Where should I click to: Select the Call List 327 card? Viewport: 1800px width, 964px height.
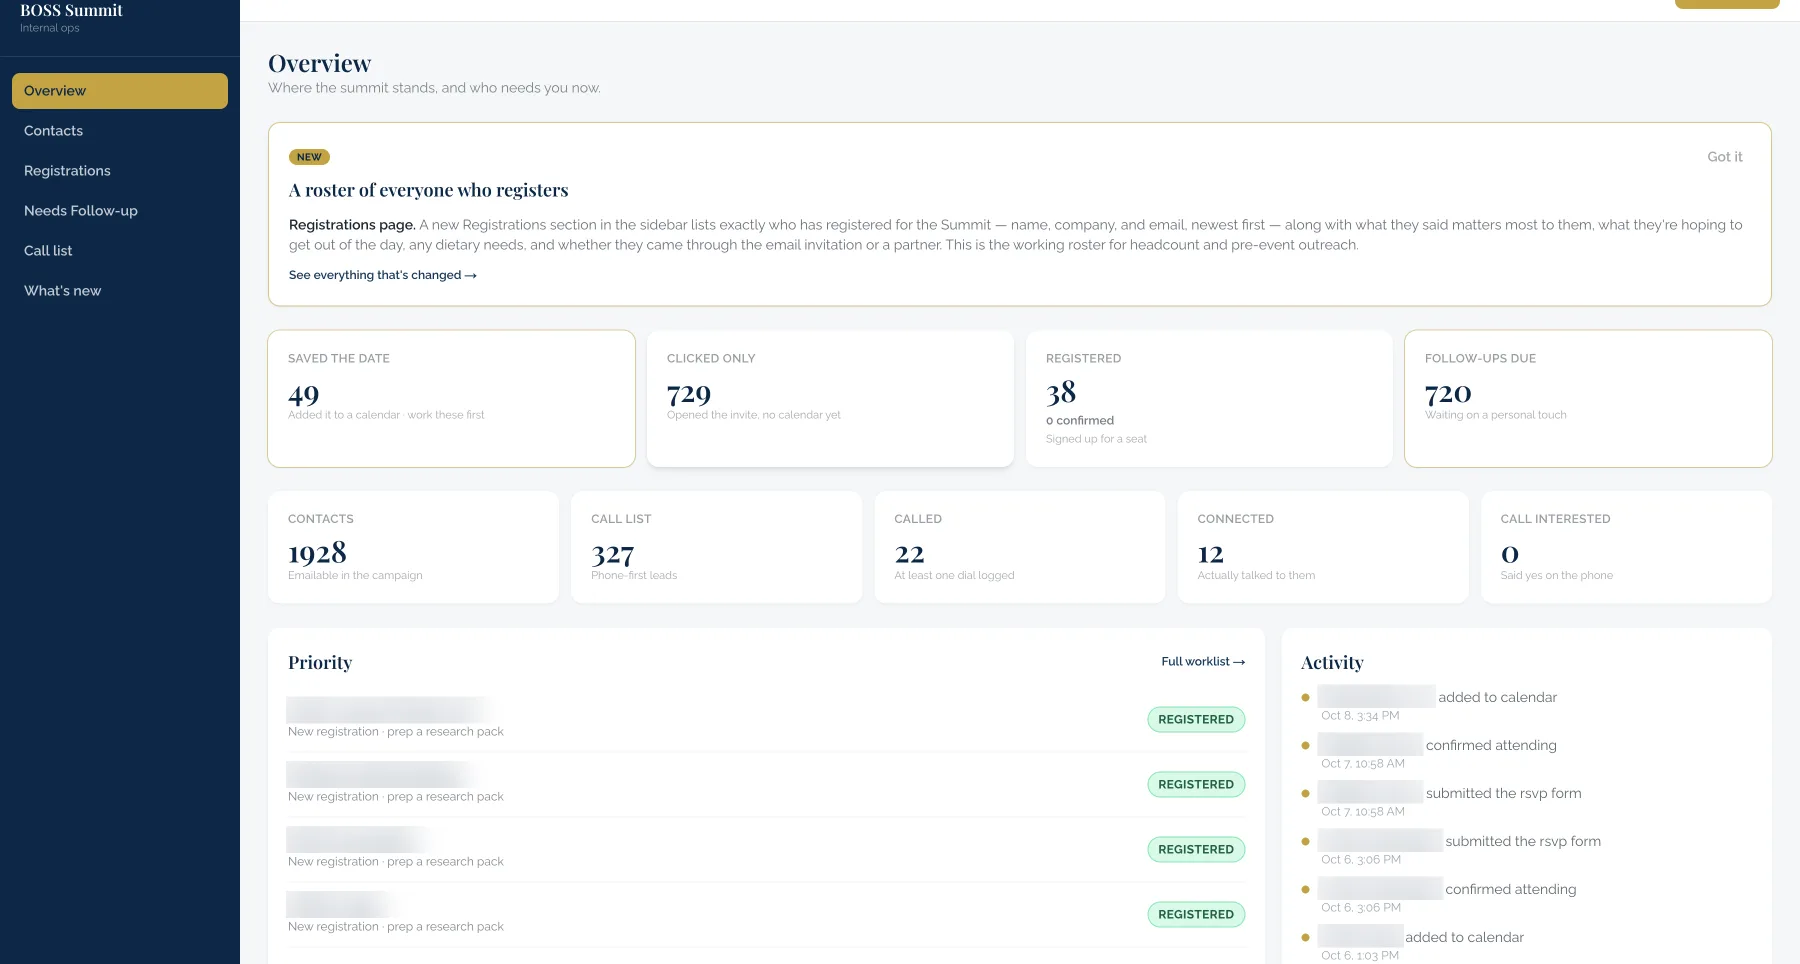click(716, 547)
